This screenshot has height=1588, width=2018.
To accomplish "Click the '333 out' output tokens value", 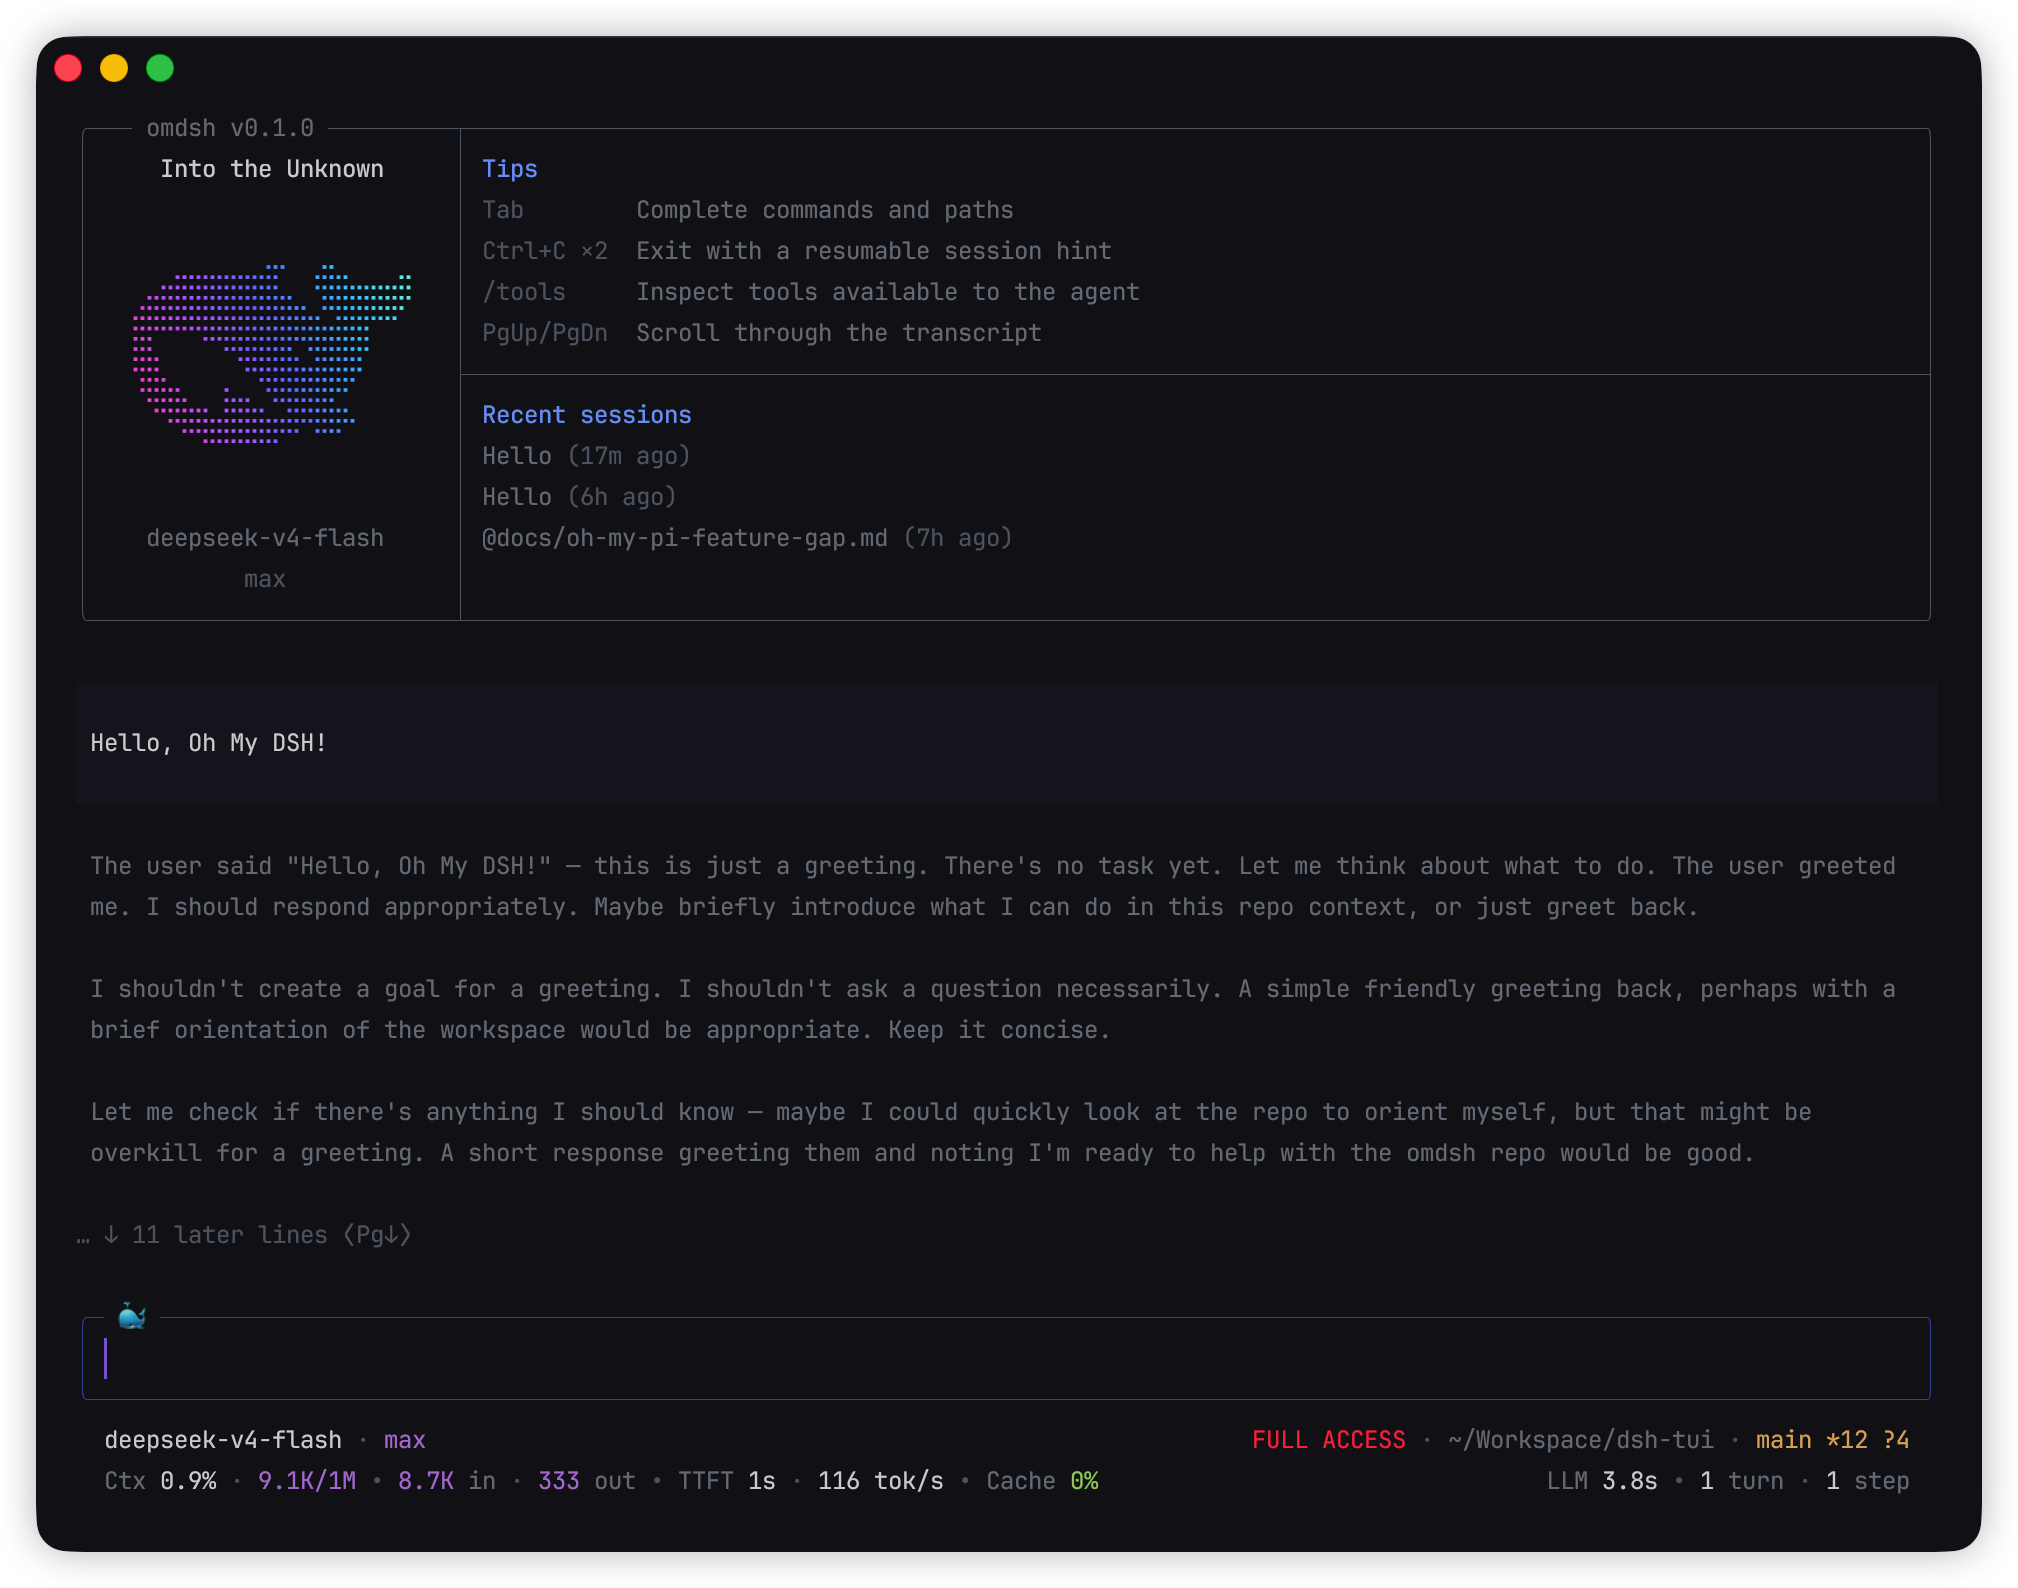I will point(587,1481).
